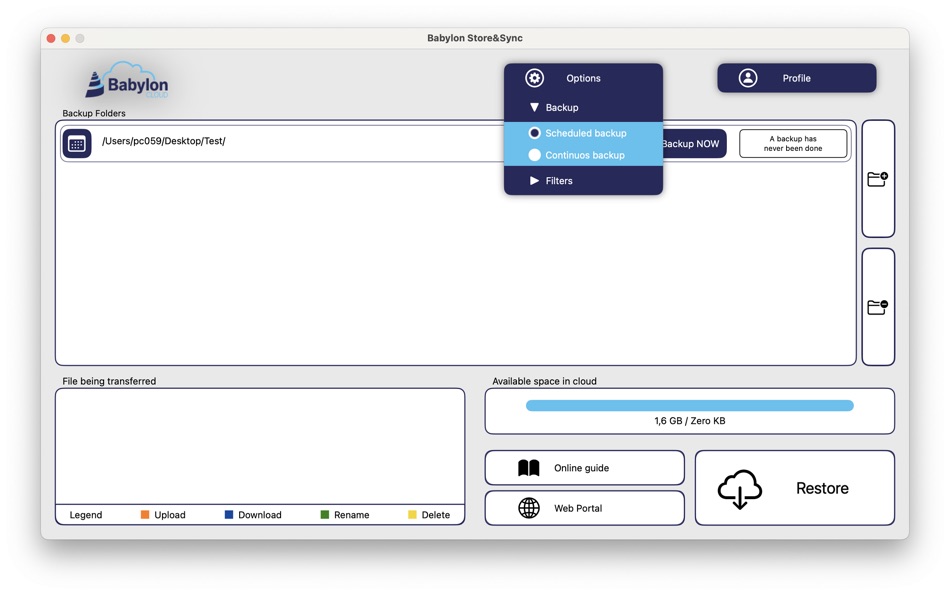
Task: Minimize window with the yellow button
Action: [x=65, y=38]
